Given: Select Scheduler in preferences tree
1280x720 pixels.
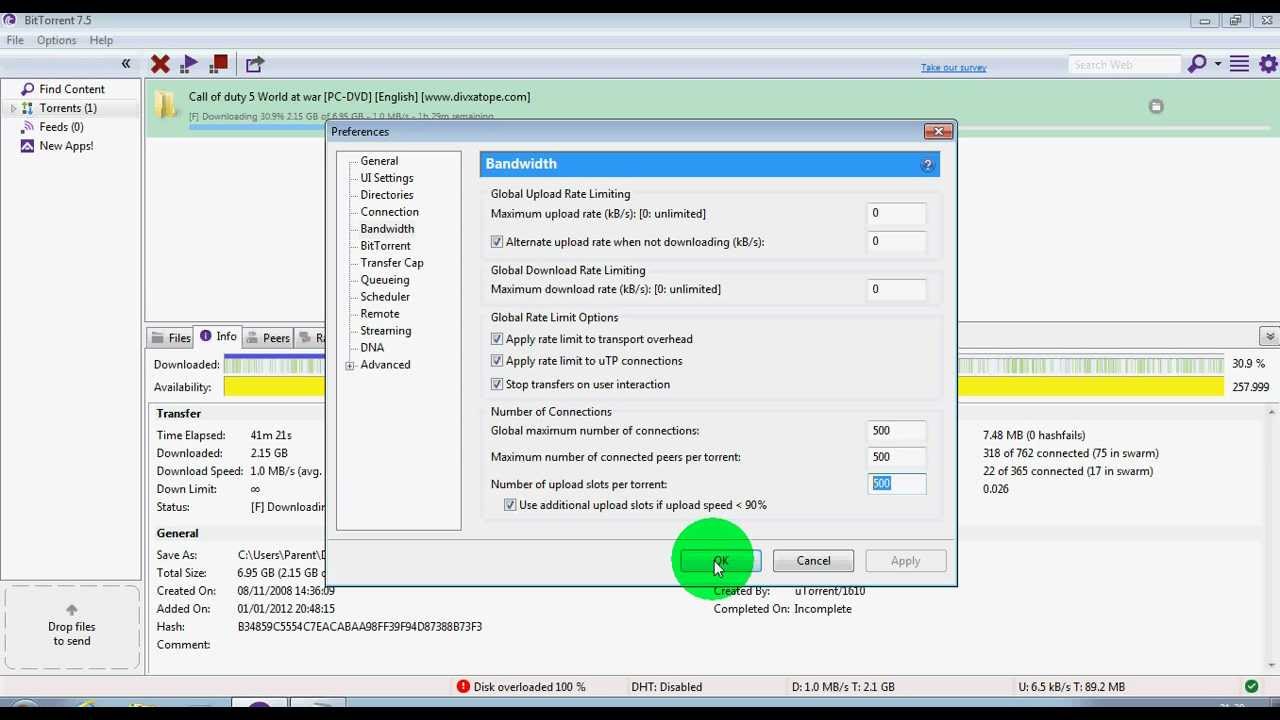Looking at the screenshot, I should pyautogui.click(x=385, y=297).
